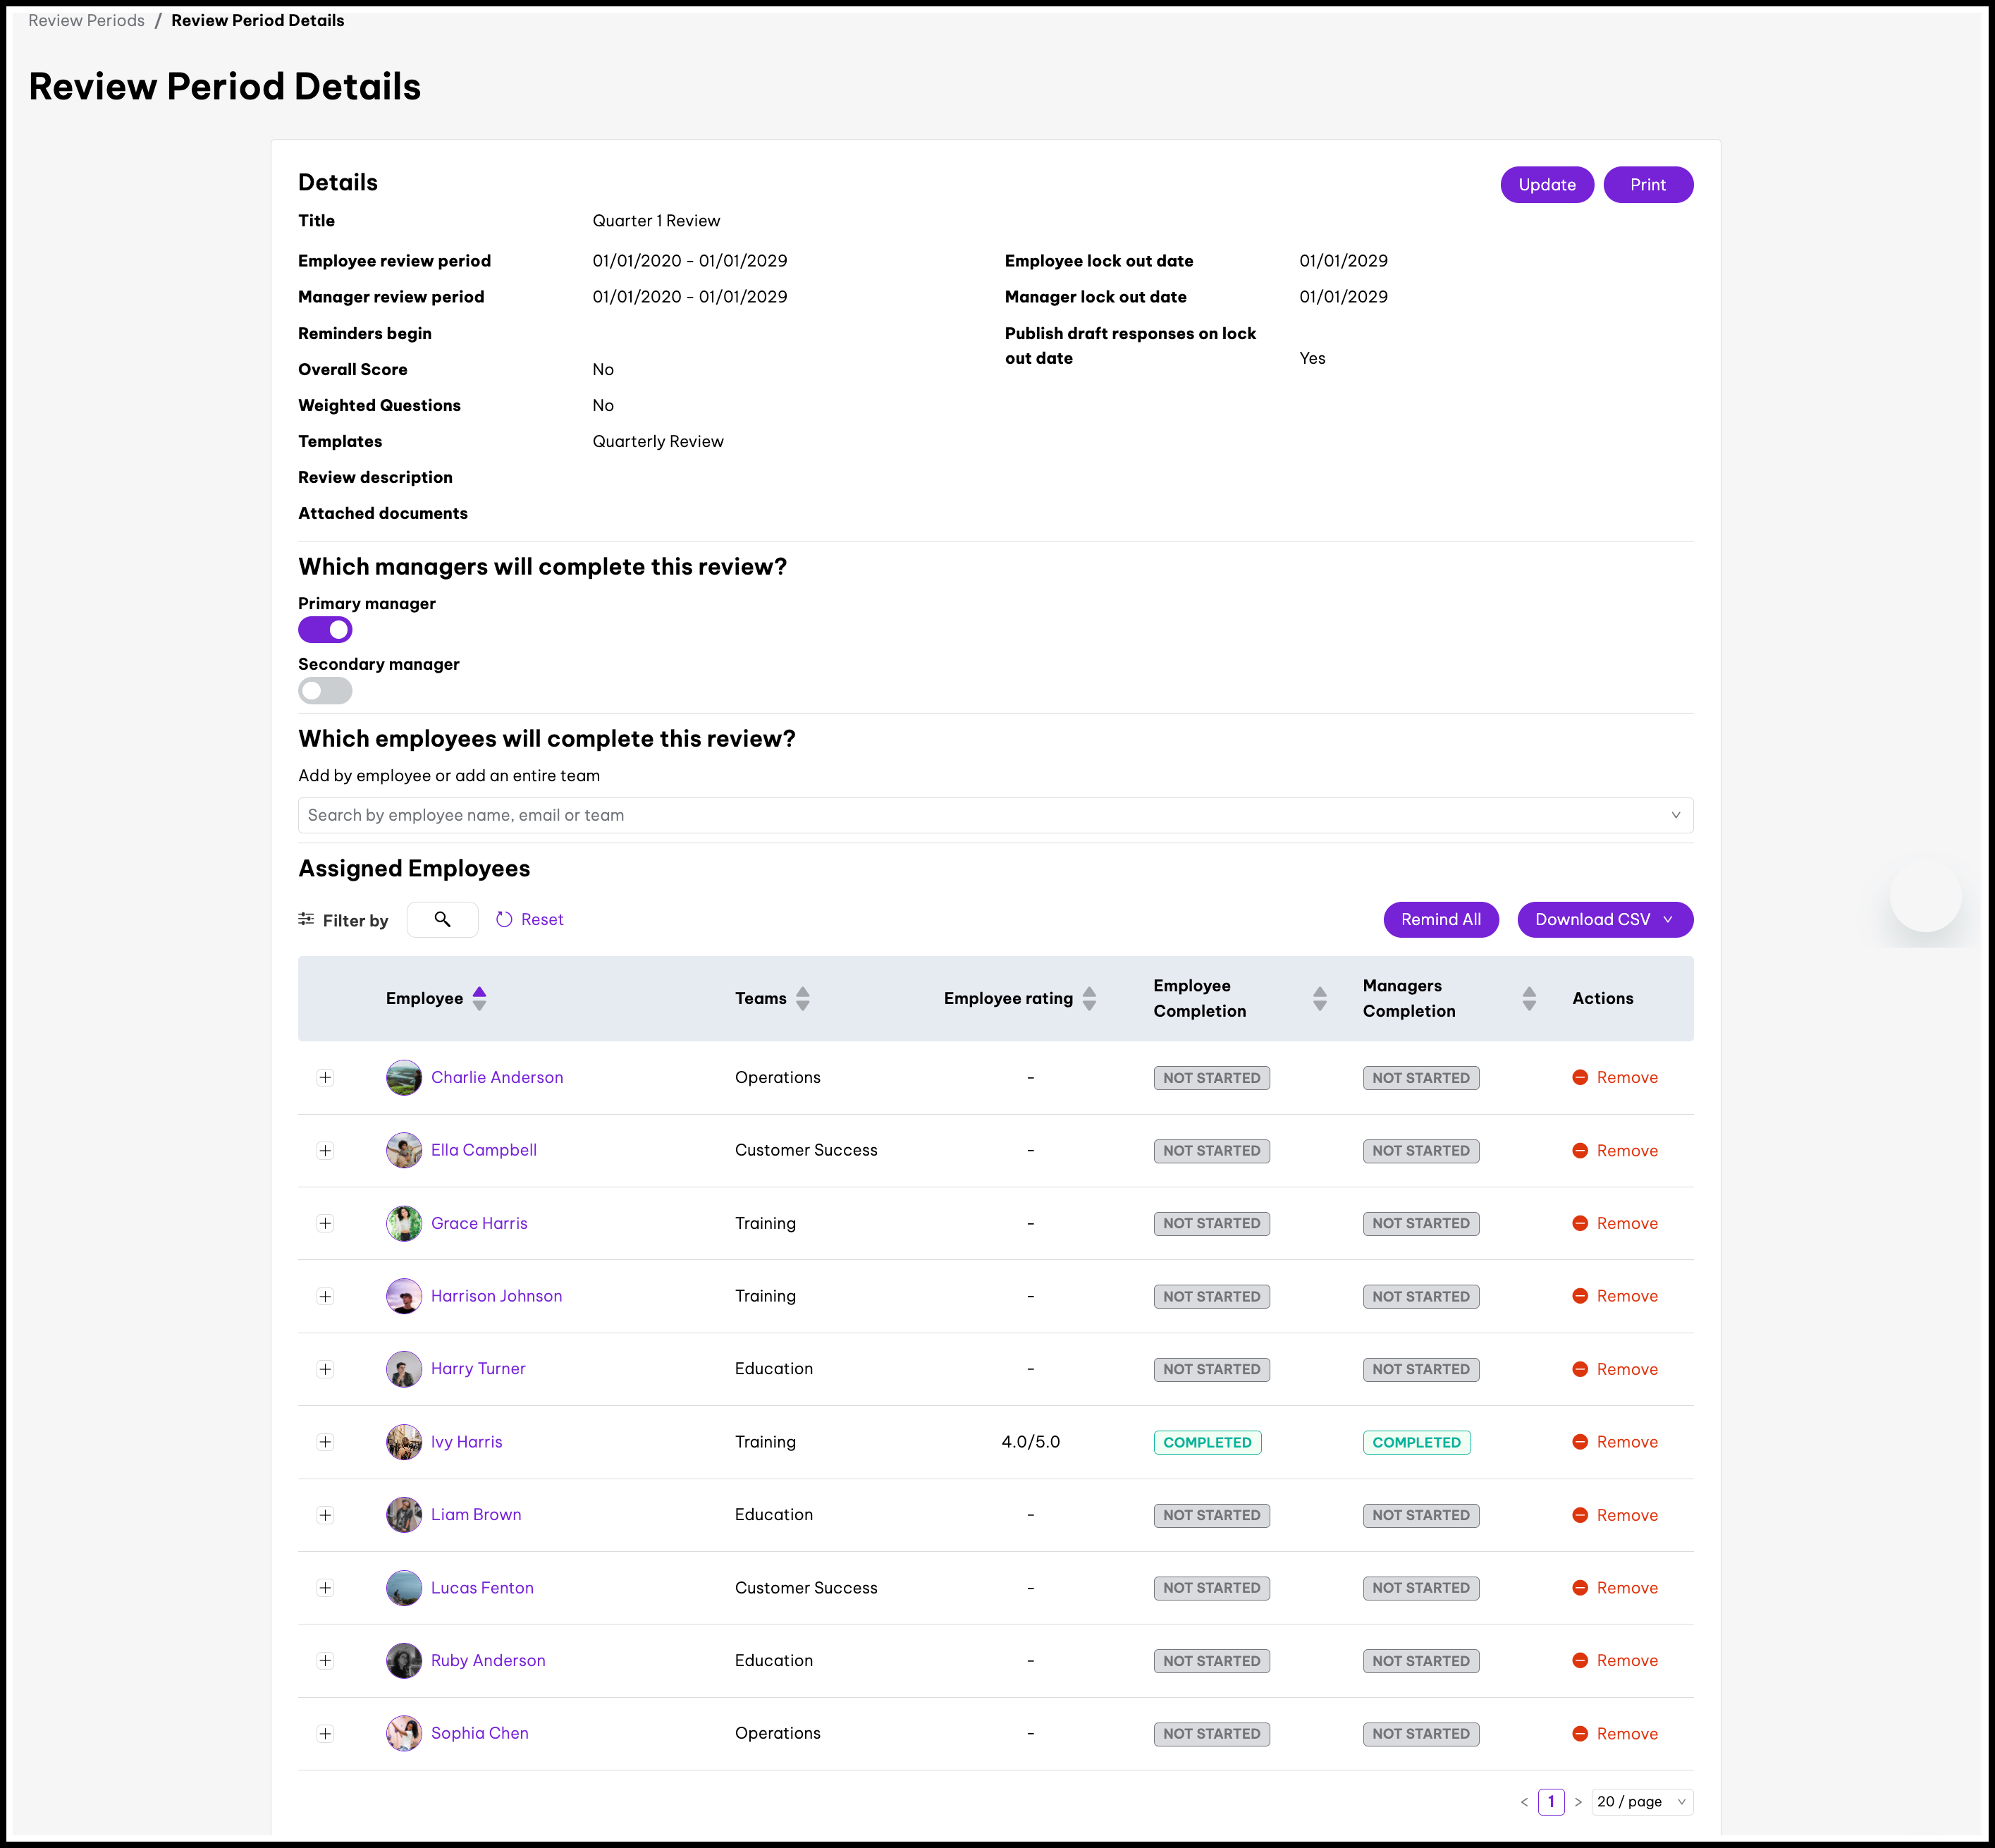Sort by Employee column arrows
The height and width of the screenshot is (1848, 1995).
(479, 998)
